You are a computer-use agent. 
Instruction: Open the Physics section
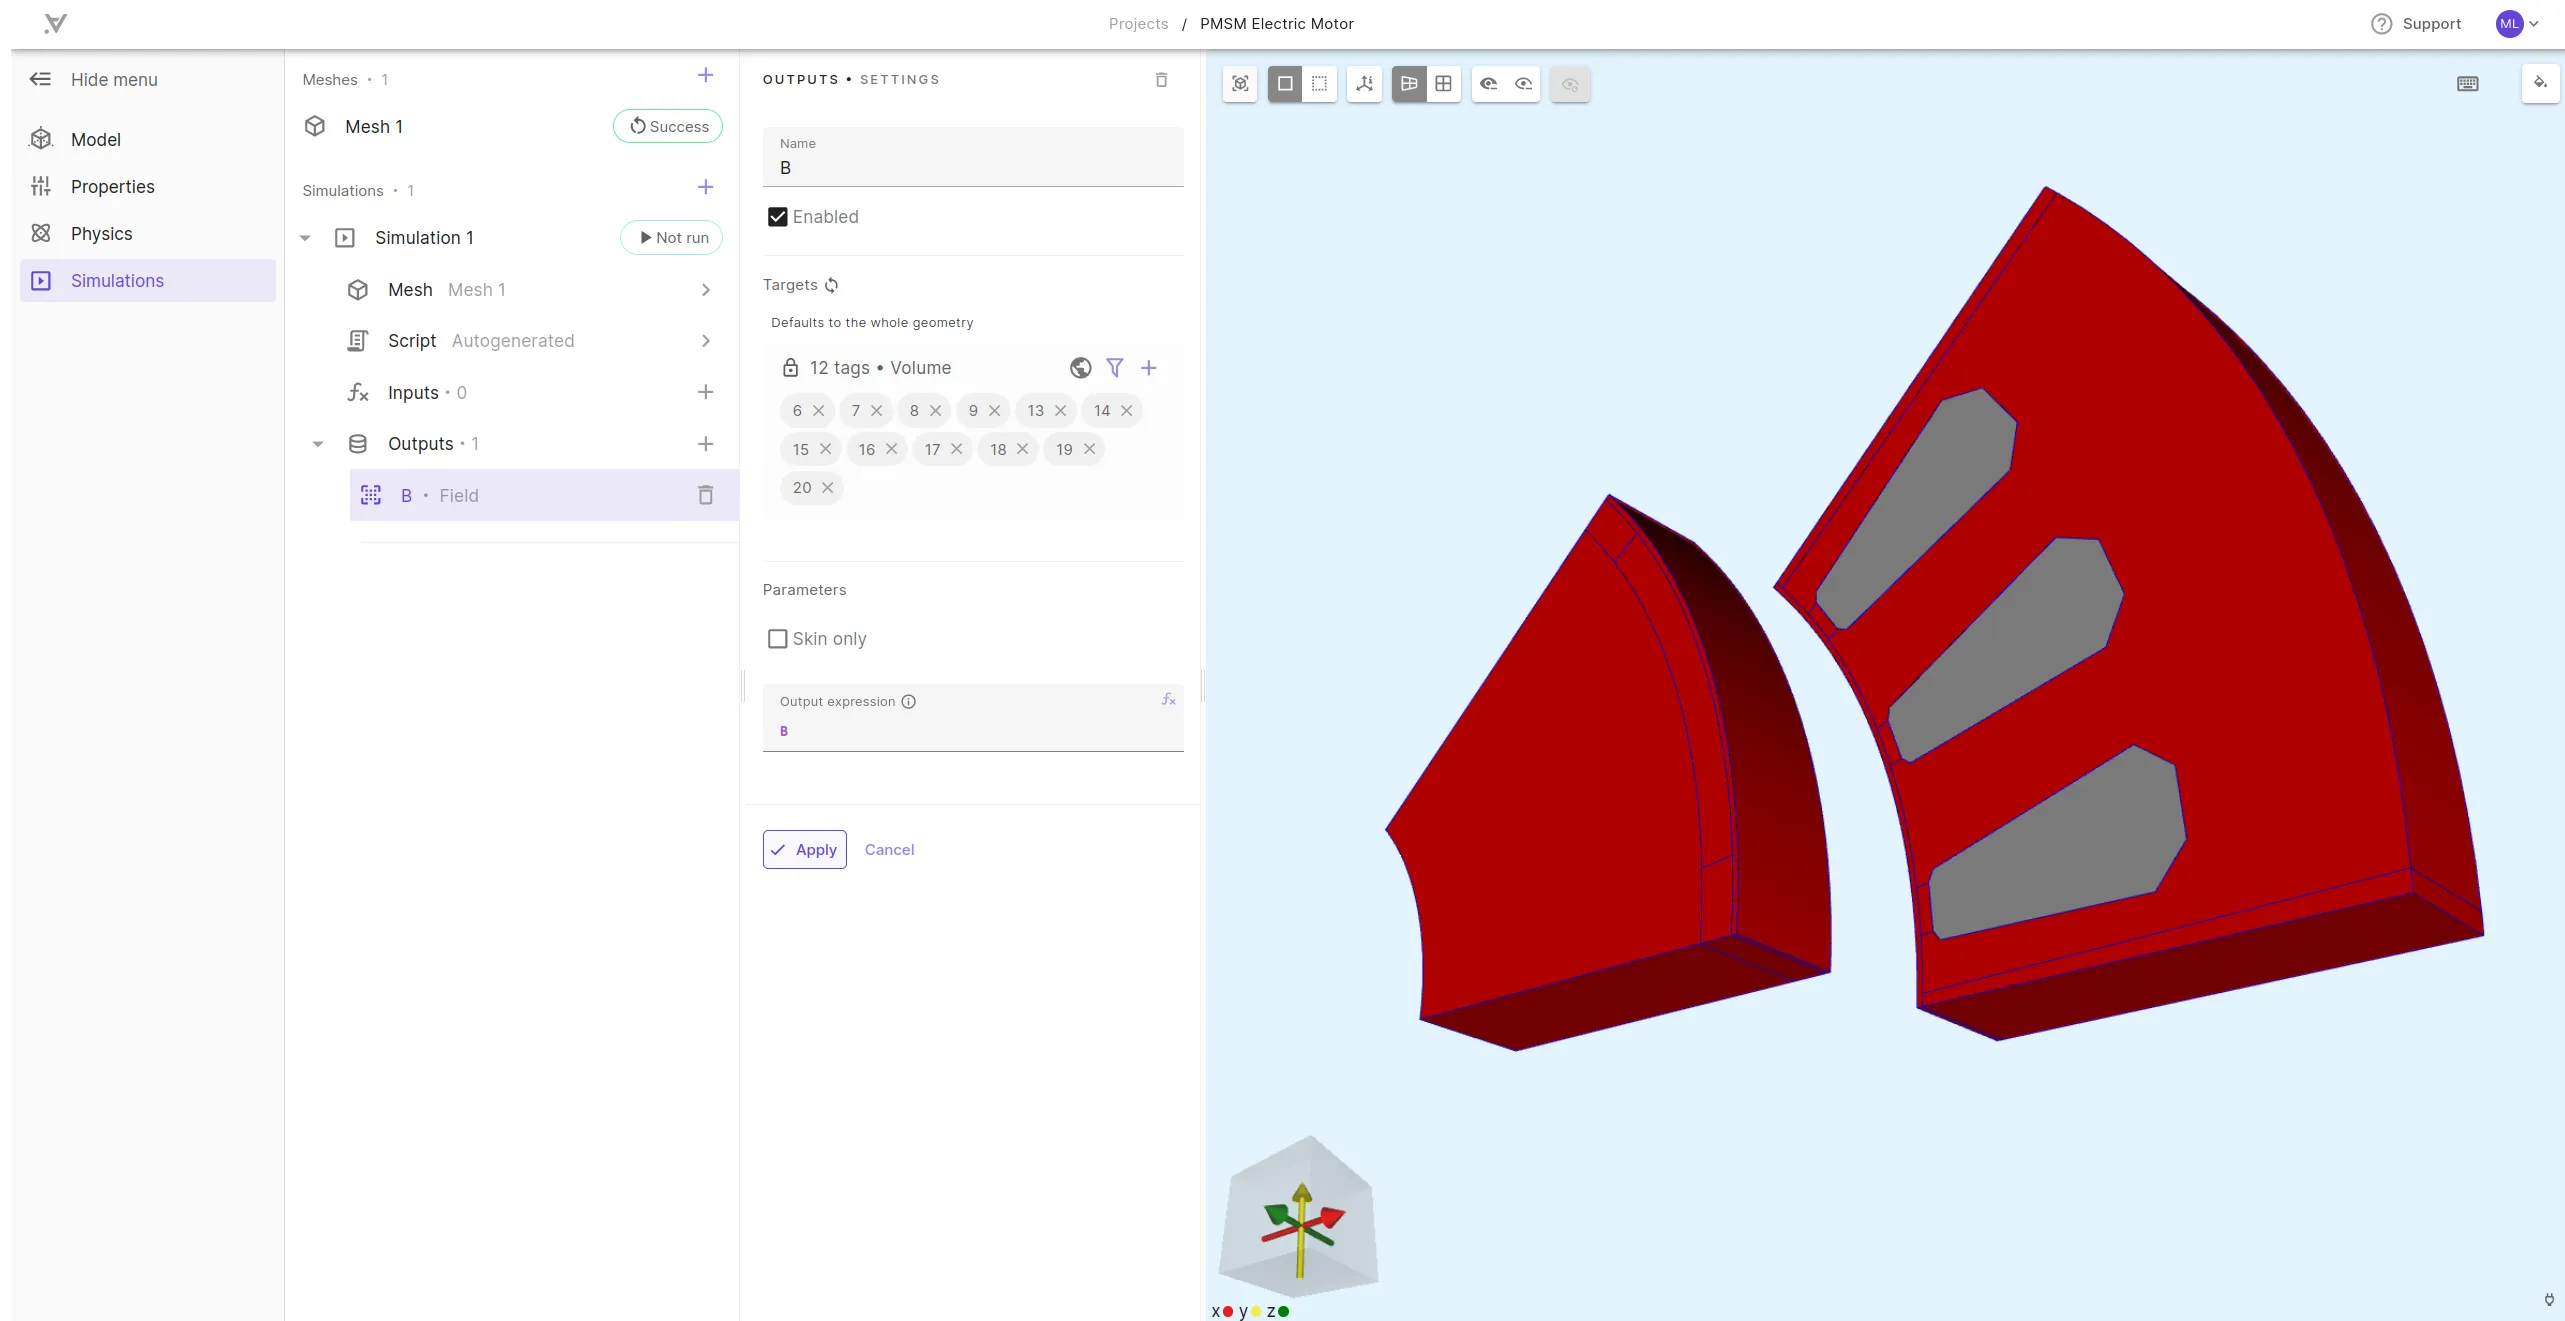pyautogui.click(x=148, y=234)
